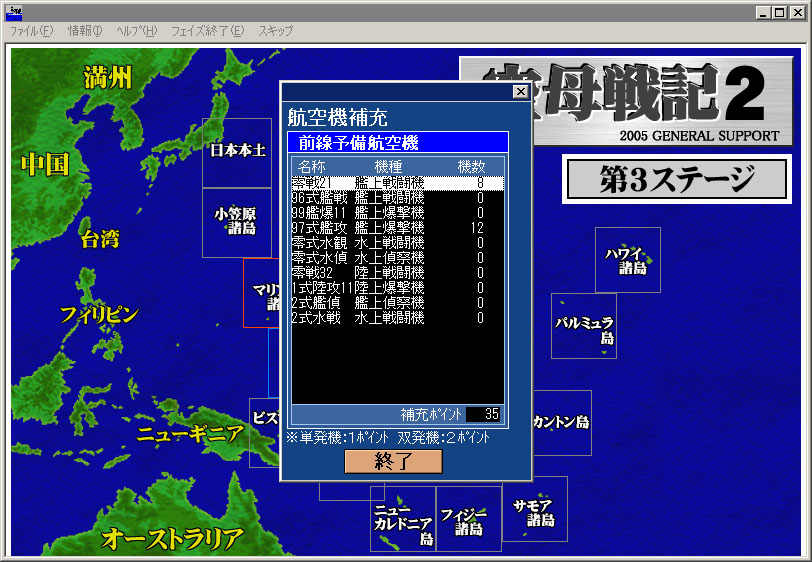Select the 2式艦偵 row
The image size is (812, 562).
tap(397, 303)
